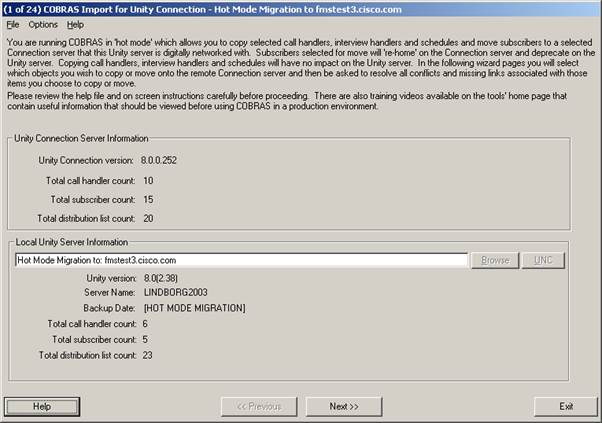Click the Backup Date label
Viewport: 602px width, 423px height.
[x=109, y=308]
